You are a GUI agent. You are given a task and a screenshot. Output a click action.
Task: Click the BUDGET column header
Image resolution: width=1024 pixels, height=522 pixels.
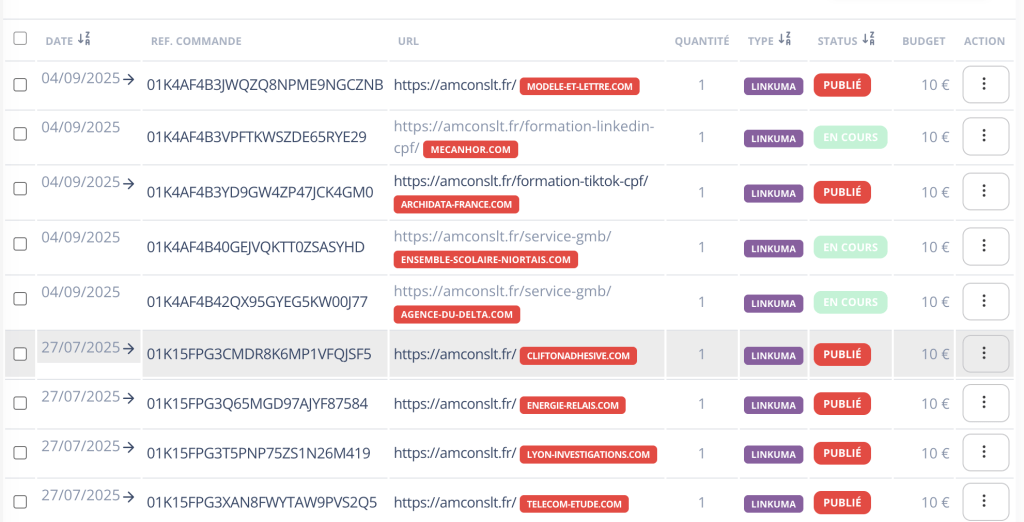(x=923, y=41)
